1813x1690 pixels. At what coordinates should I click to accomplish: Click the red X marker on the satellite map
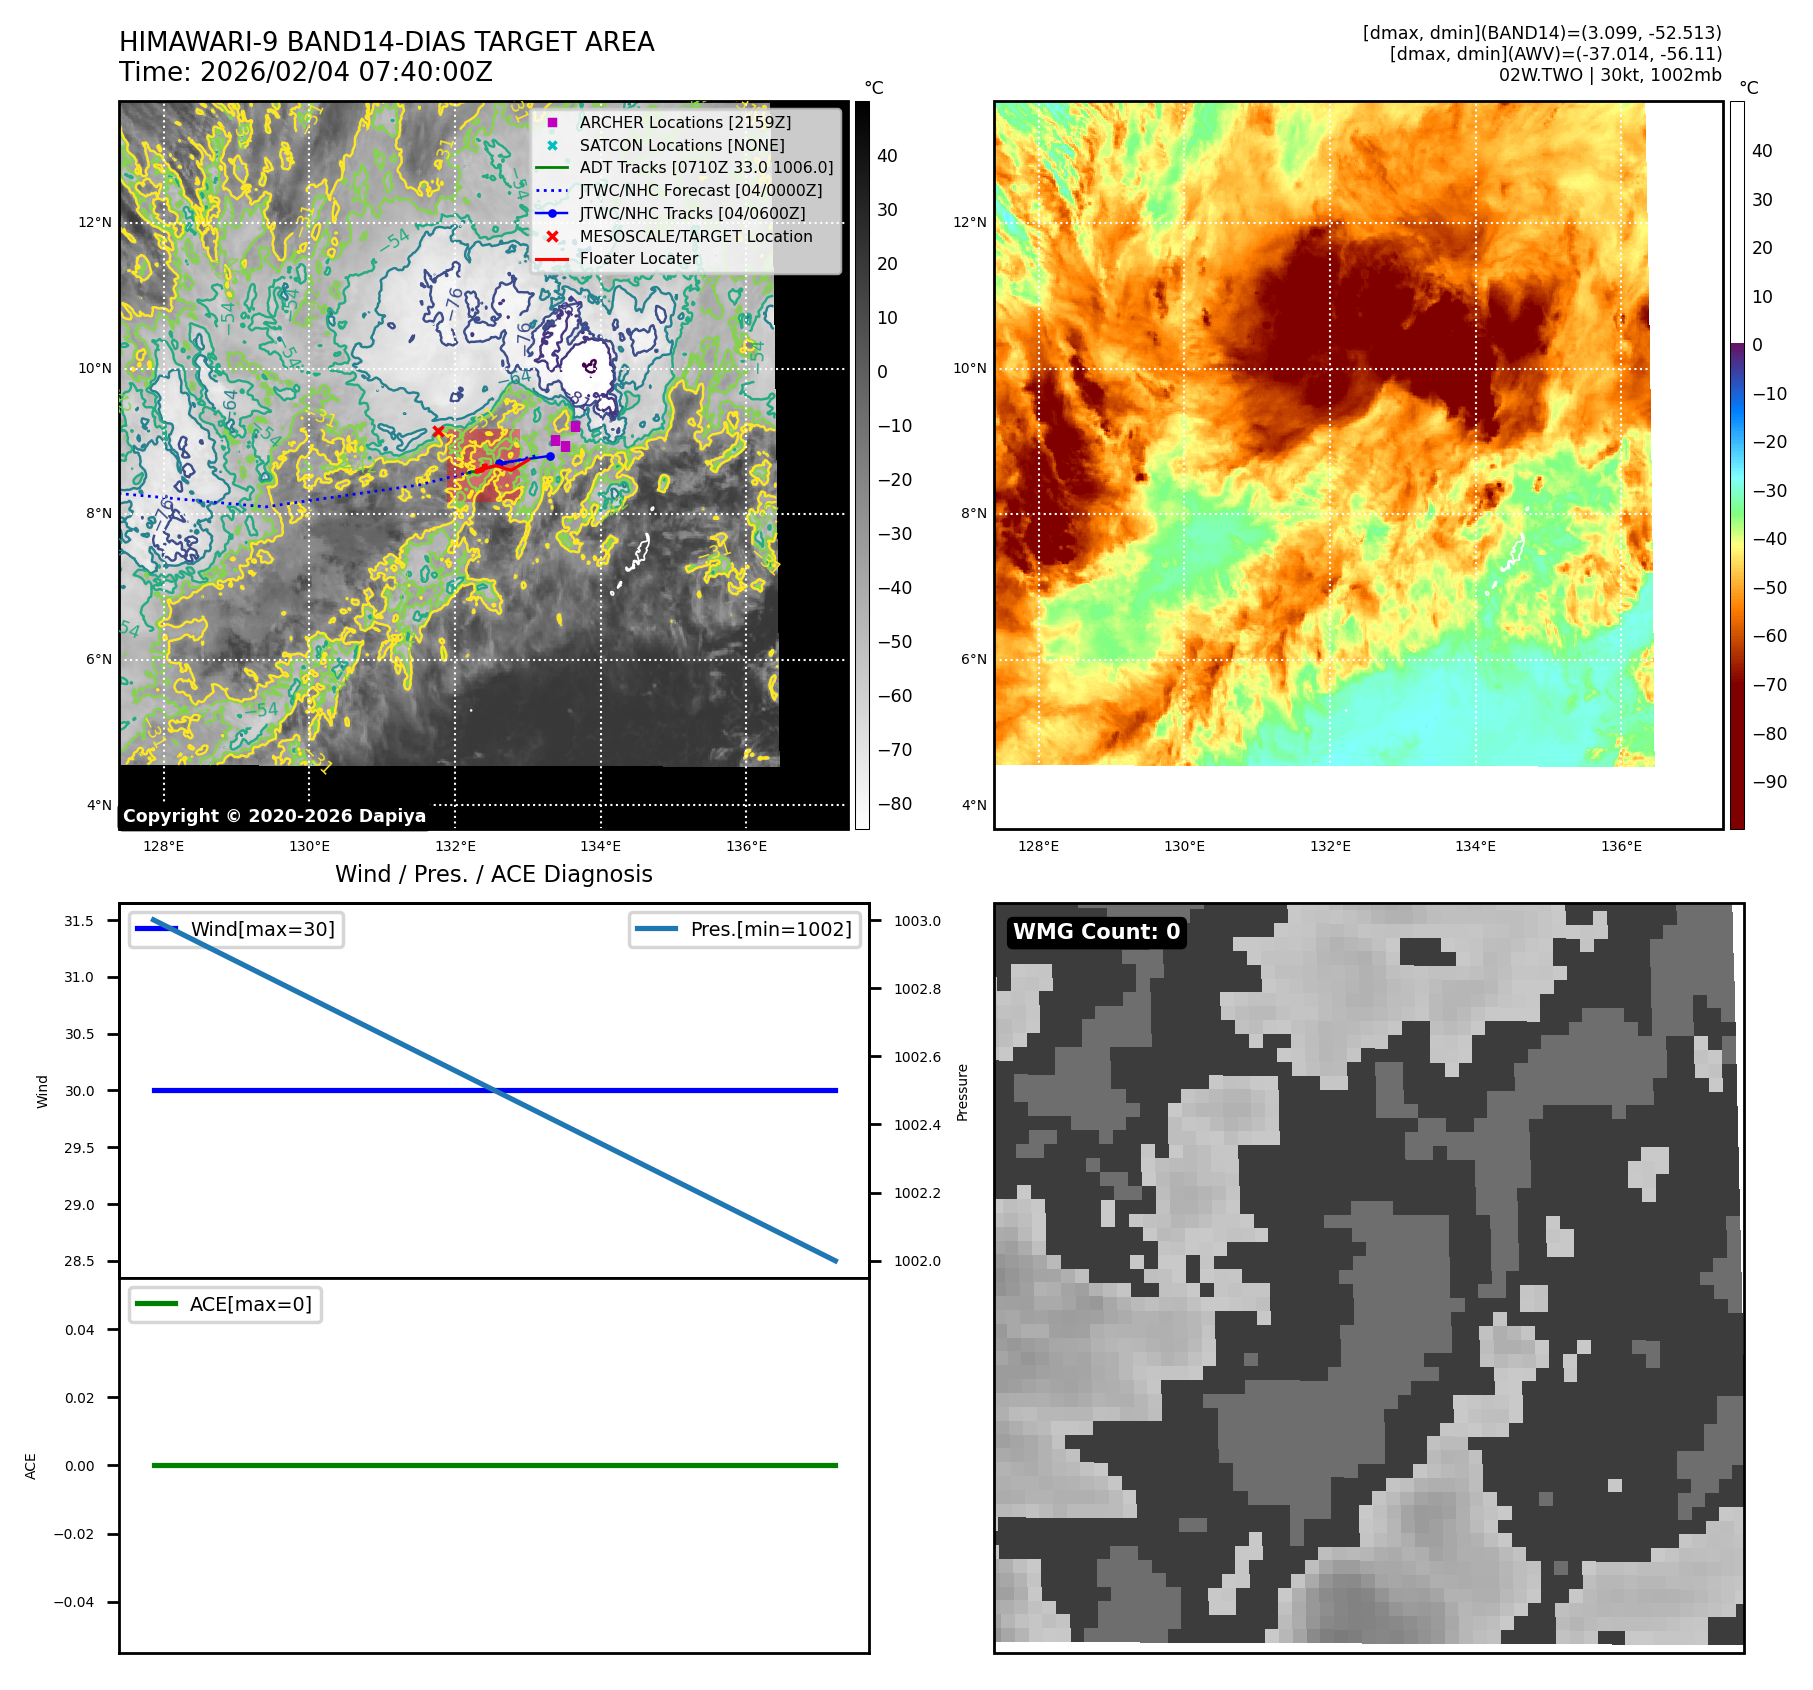tap(438, 432)
